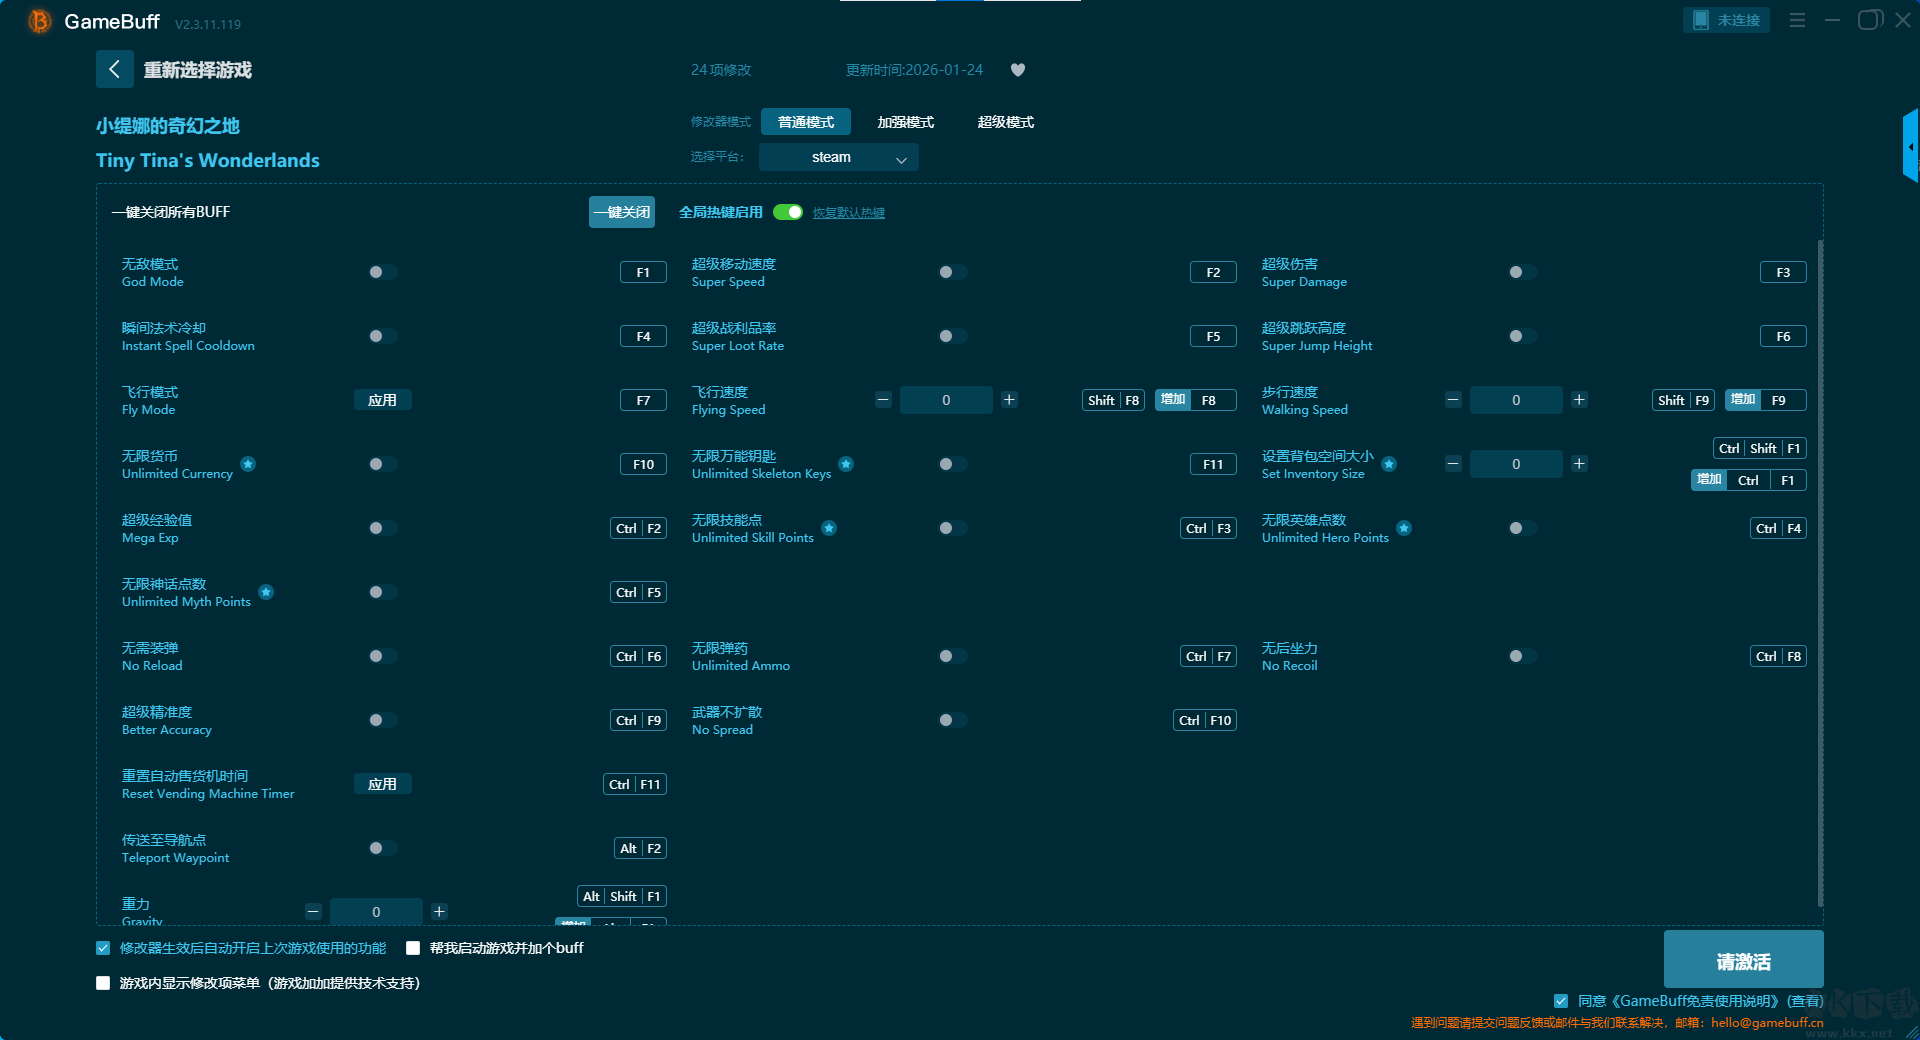Click the cheat list vertical scrollbar
1920x1040 pixels.
(1820, 572)
